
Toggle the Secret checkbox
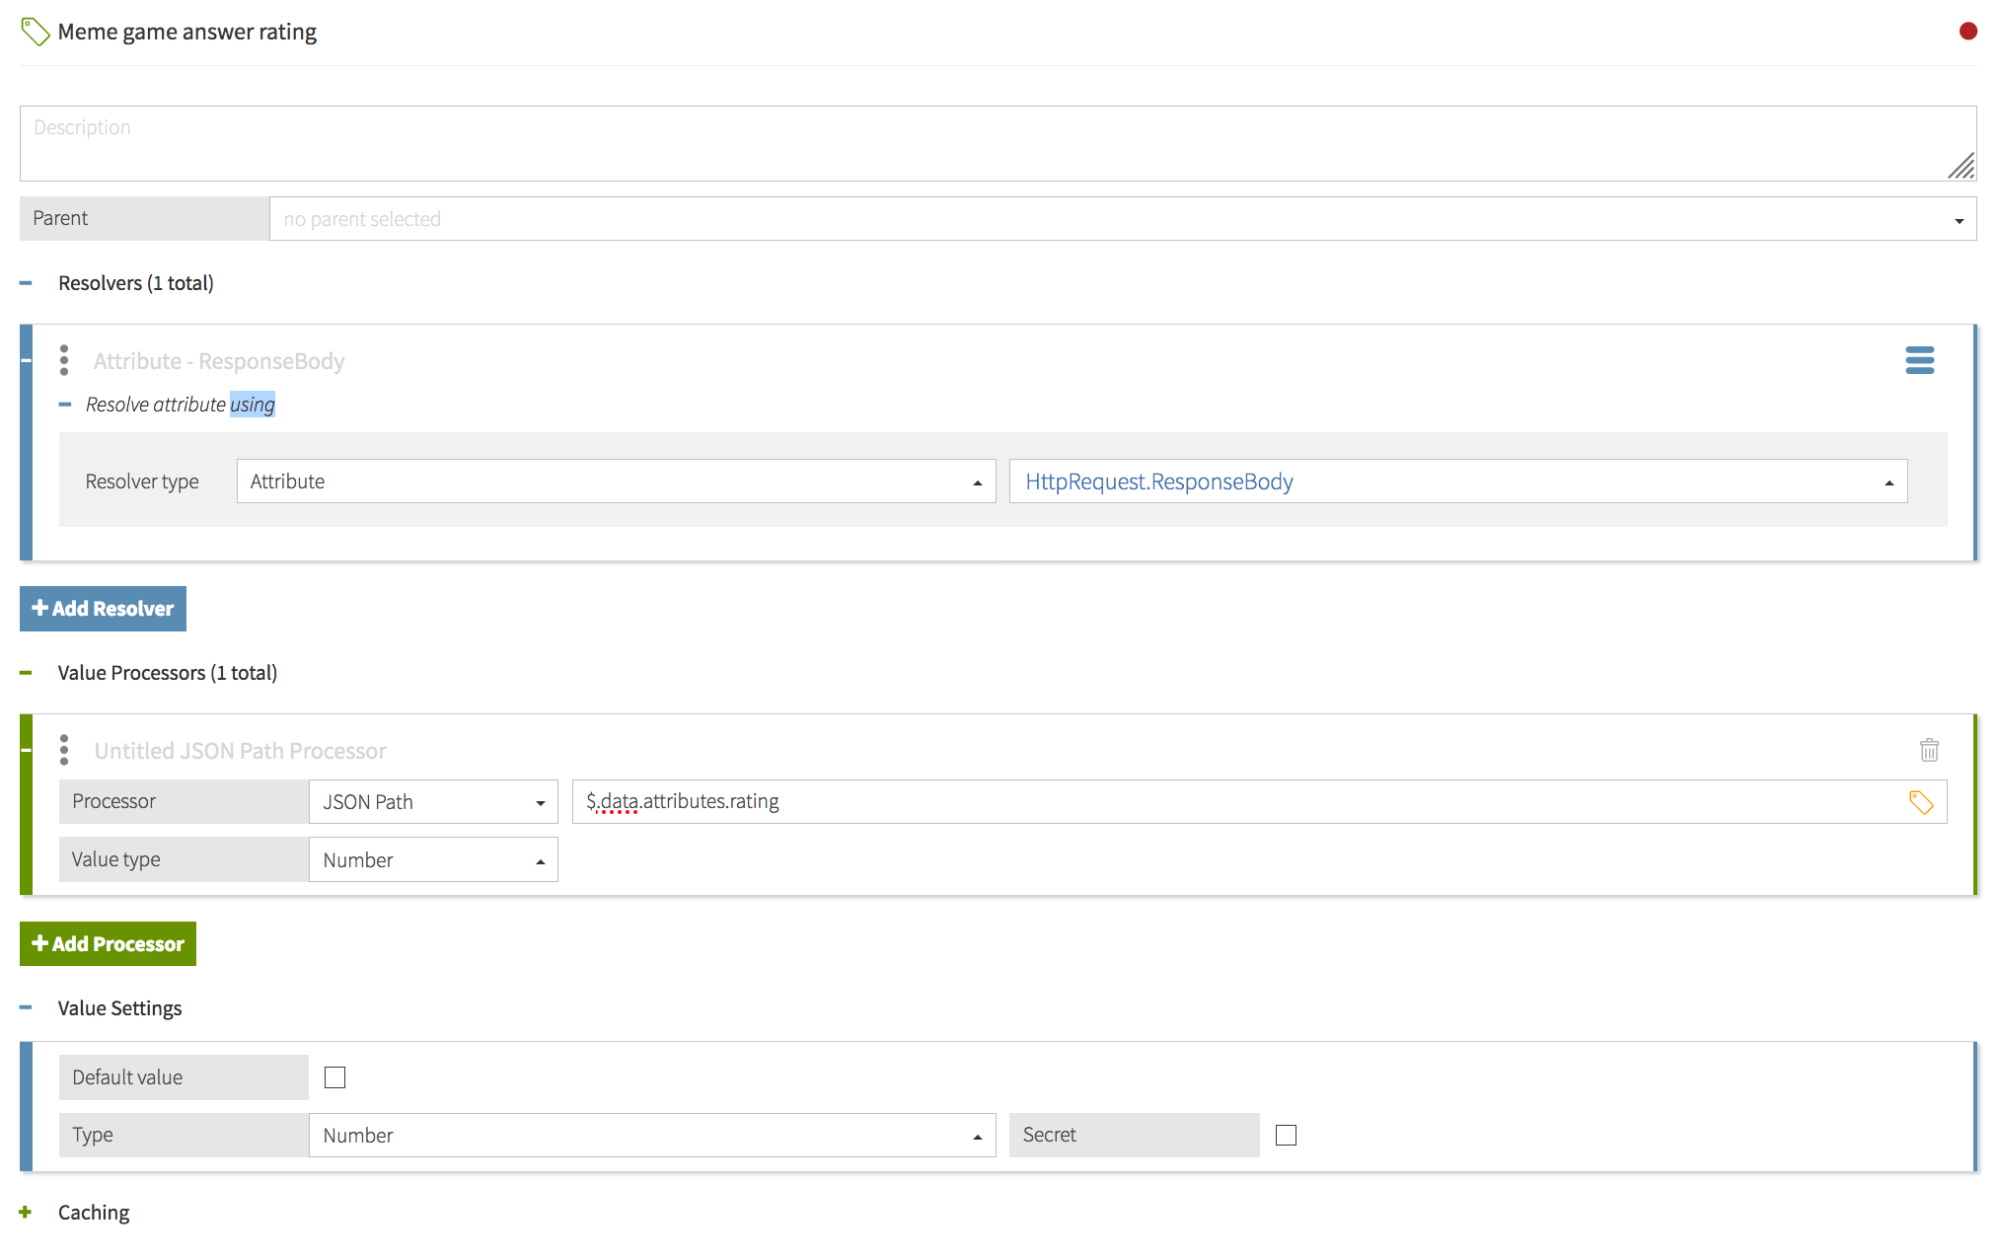1285,1135
